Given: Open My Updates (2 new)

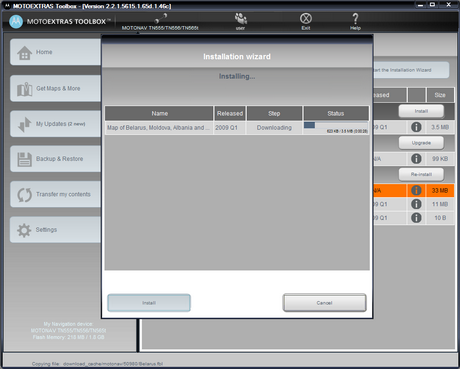Looking at the screenshot, I should pos(56,124).
